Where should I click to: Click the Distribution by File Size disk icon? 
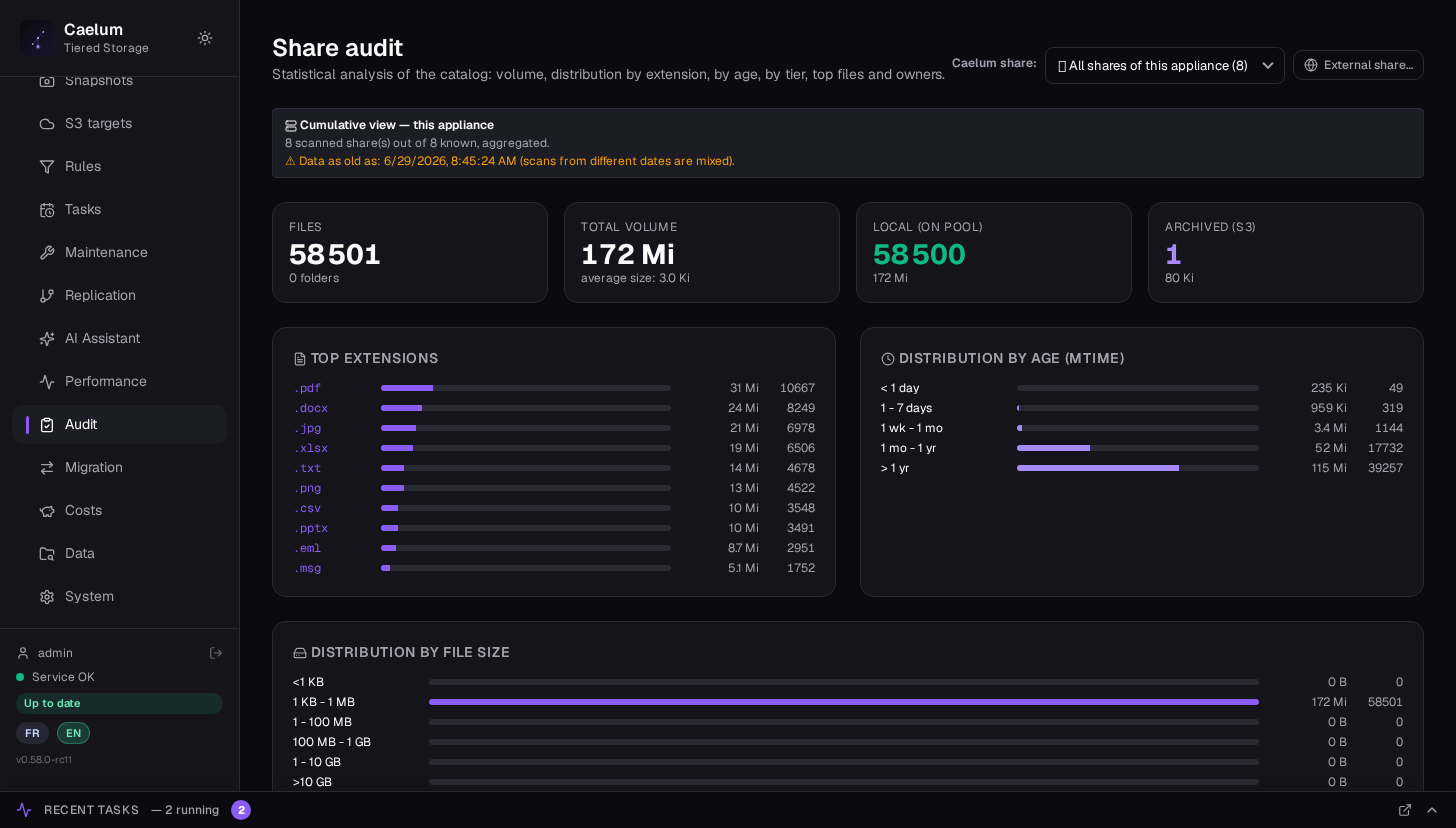point(300,653)
